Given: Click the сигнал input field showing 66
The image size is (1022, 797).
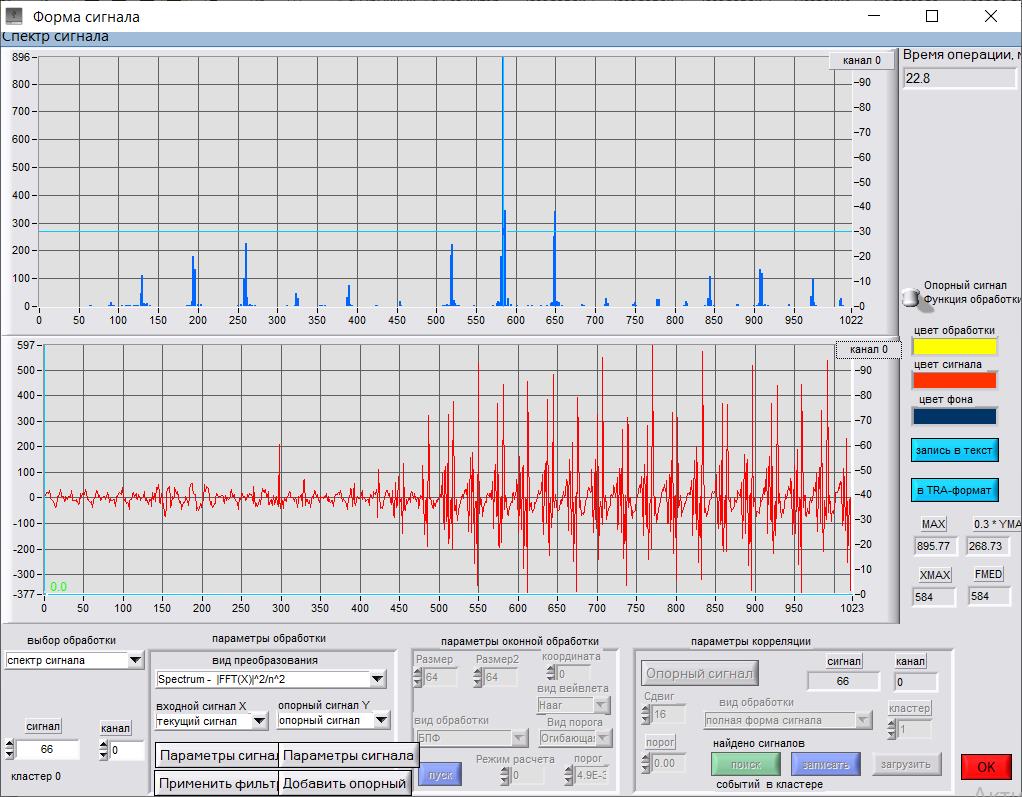Looking at the screenshot, I should pyautogui.click(x=48, y=750).
